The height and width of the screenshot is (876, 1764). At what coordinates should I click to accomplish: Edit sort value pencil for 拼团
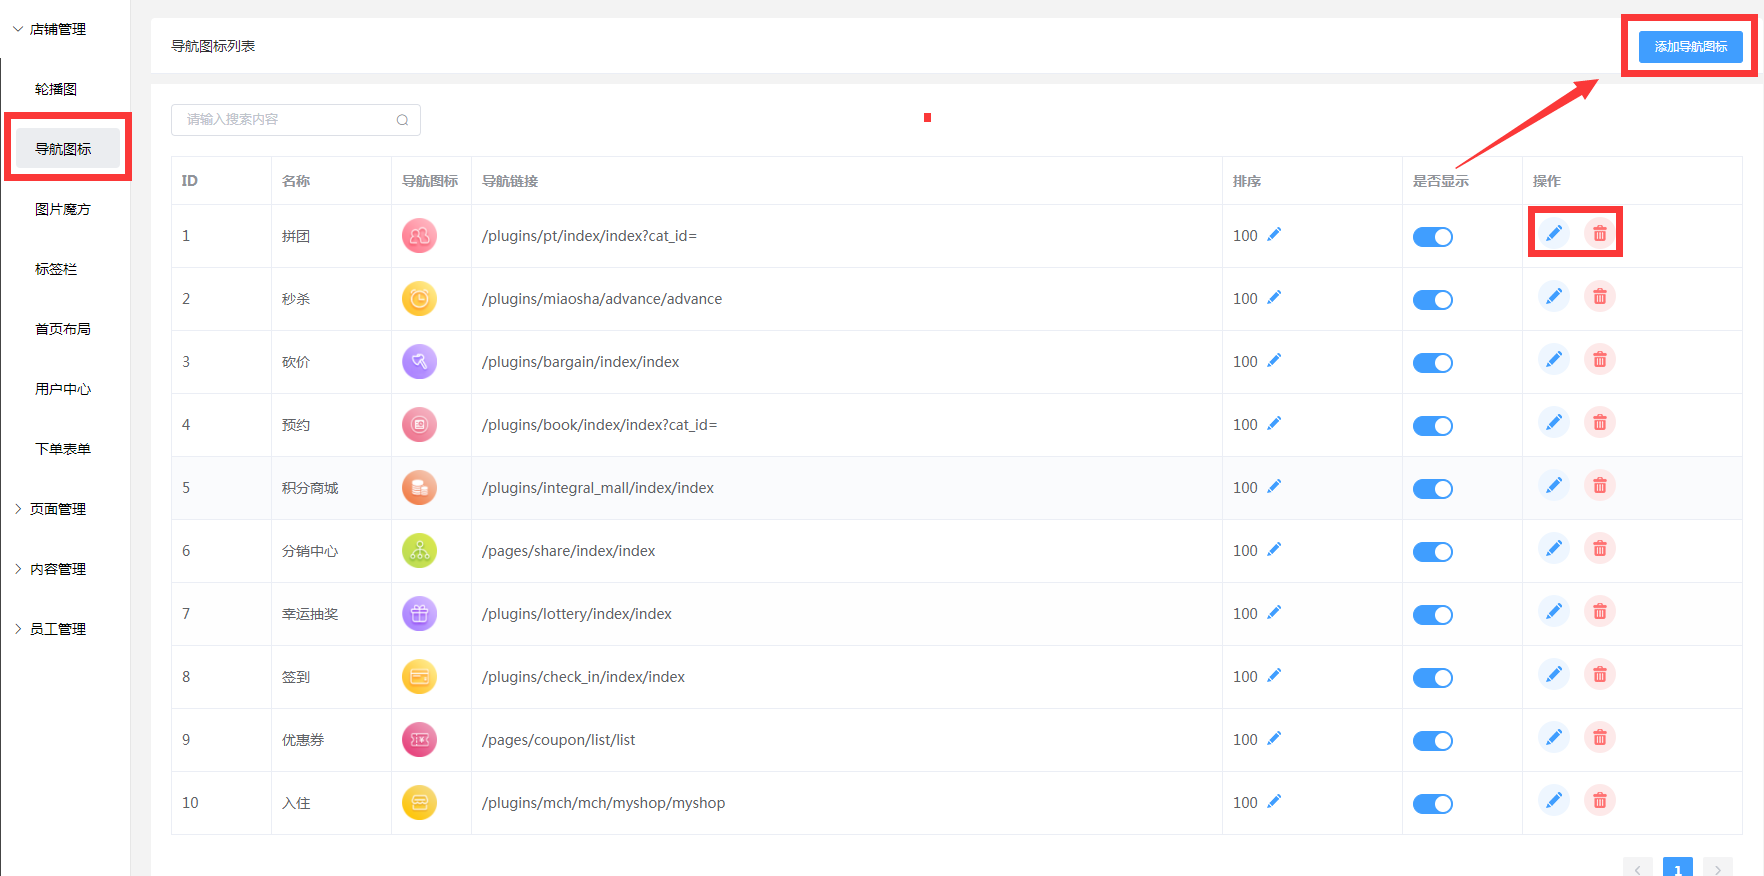(1274, 234)
